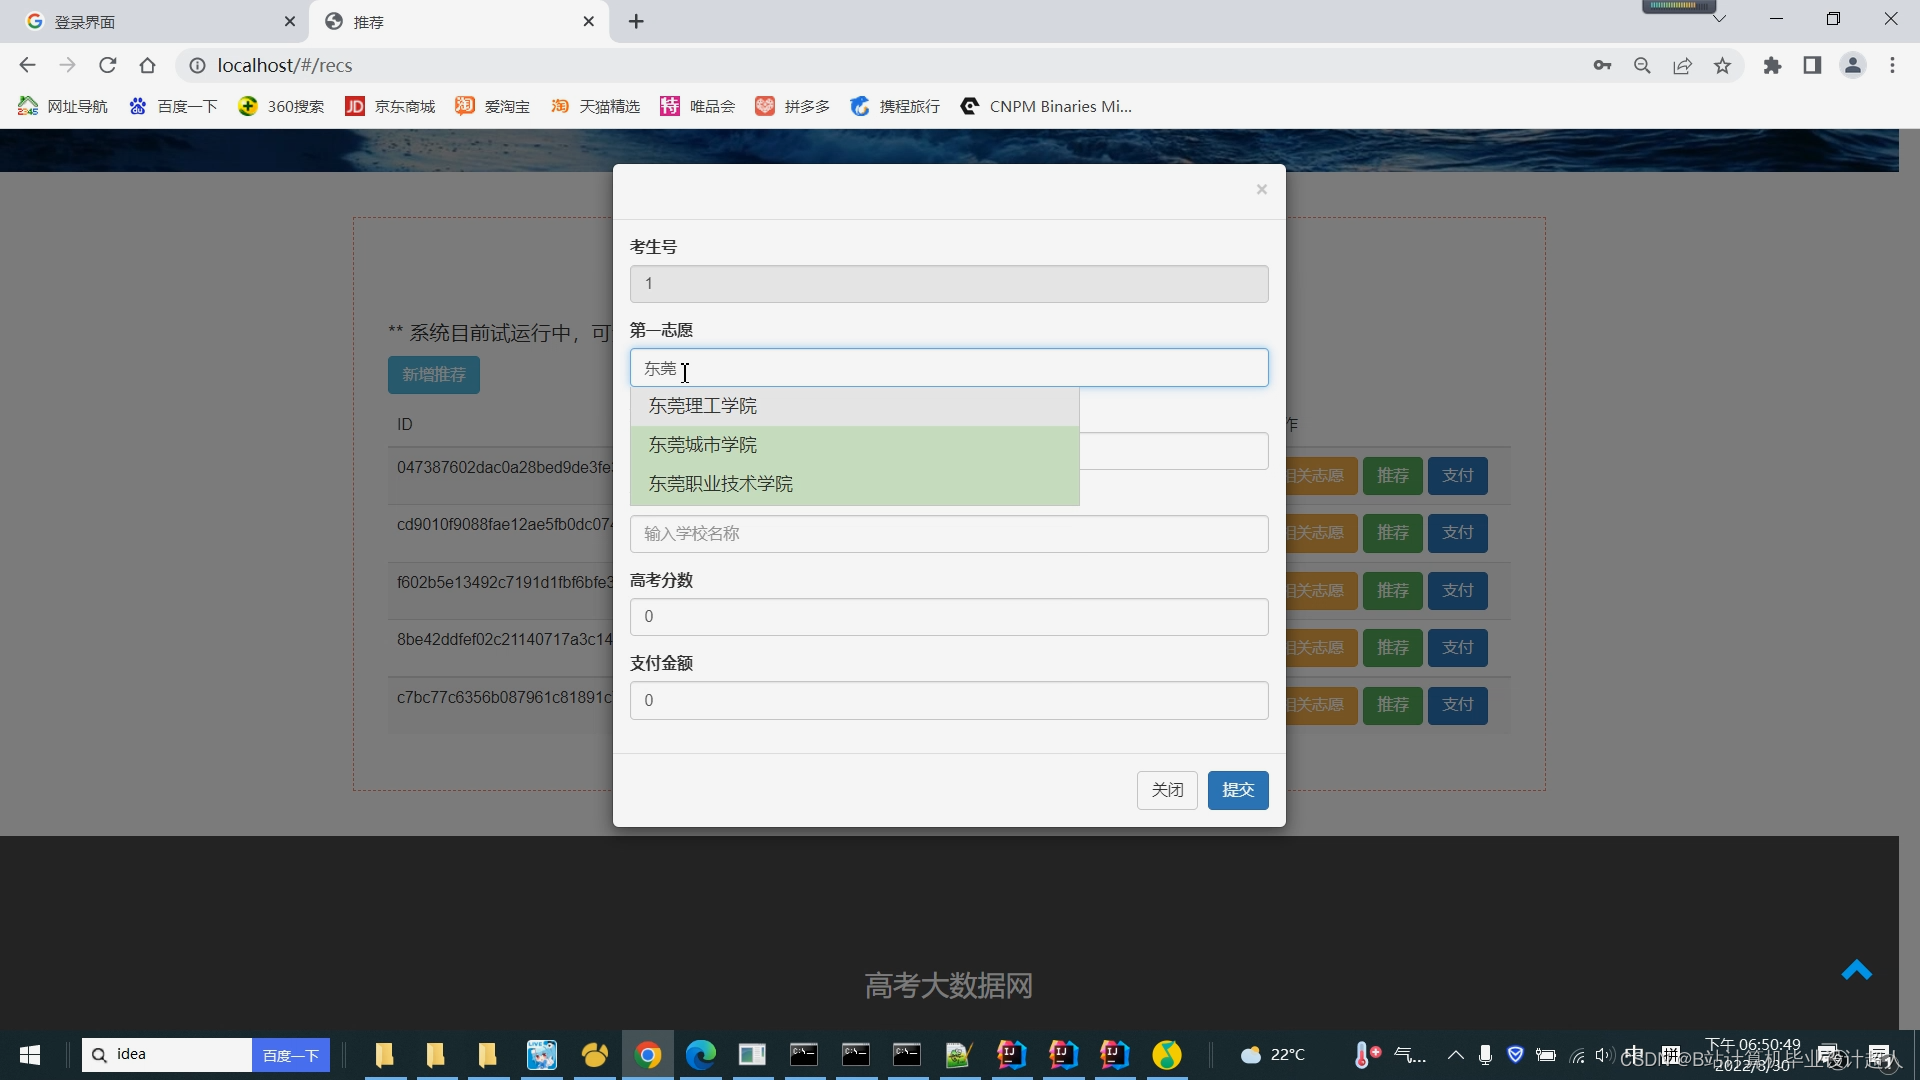Select 东莞理工学院 from the suggestions
The image size is (1920, 1080).
click(x=702, y=406)
